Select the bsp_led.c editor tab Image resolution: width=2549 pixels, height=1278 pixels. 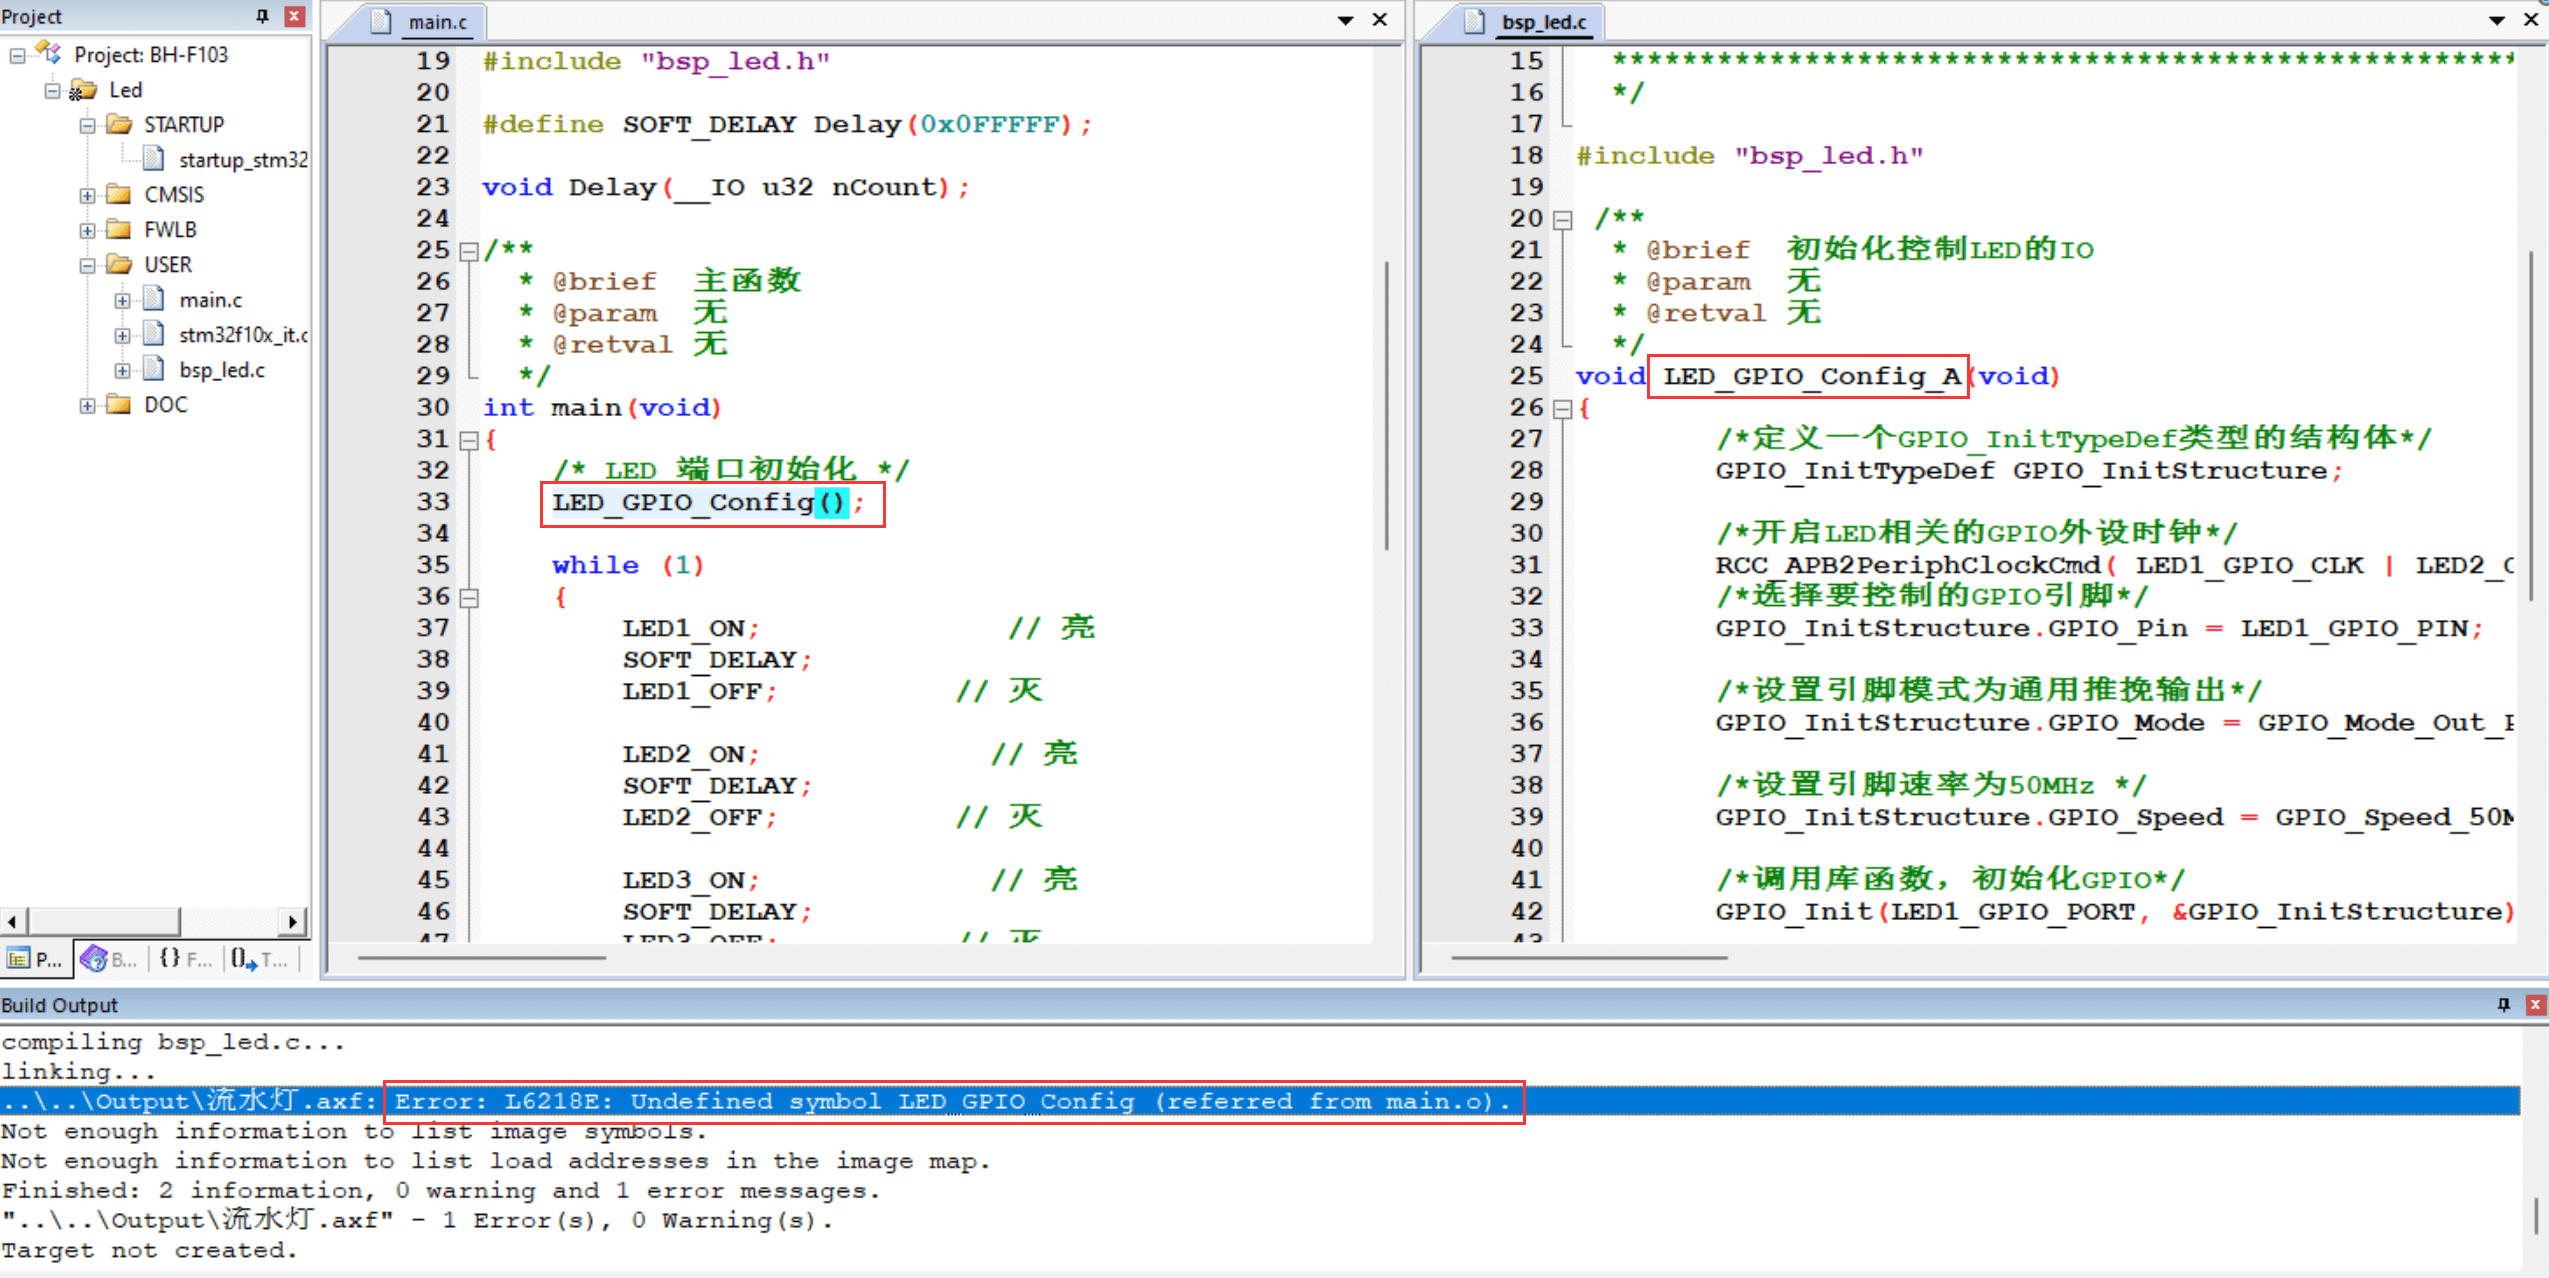click(1542, 22)
